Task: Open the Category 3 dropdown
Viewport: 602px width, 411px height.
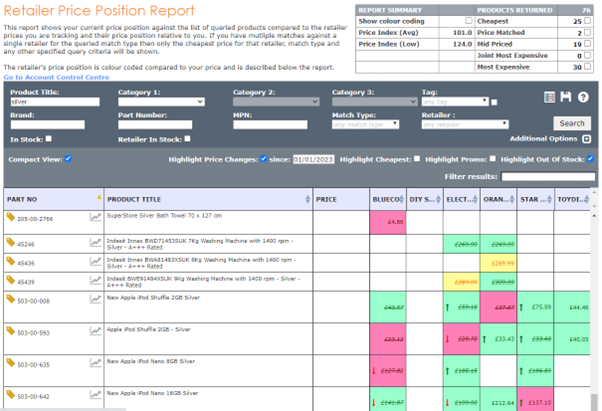Action: point(375,102)
